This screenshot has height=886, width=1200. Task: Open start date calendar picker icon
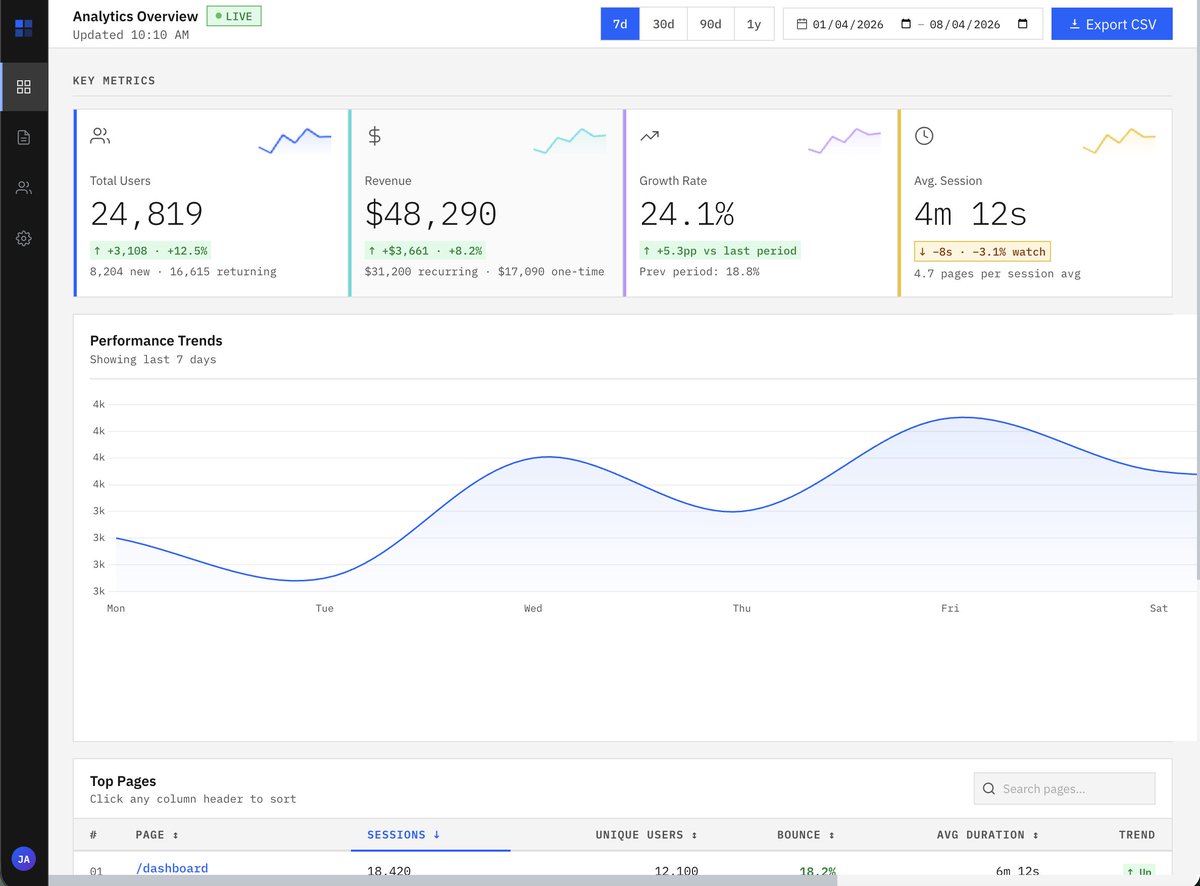coord(906,24)
